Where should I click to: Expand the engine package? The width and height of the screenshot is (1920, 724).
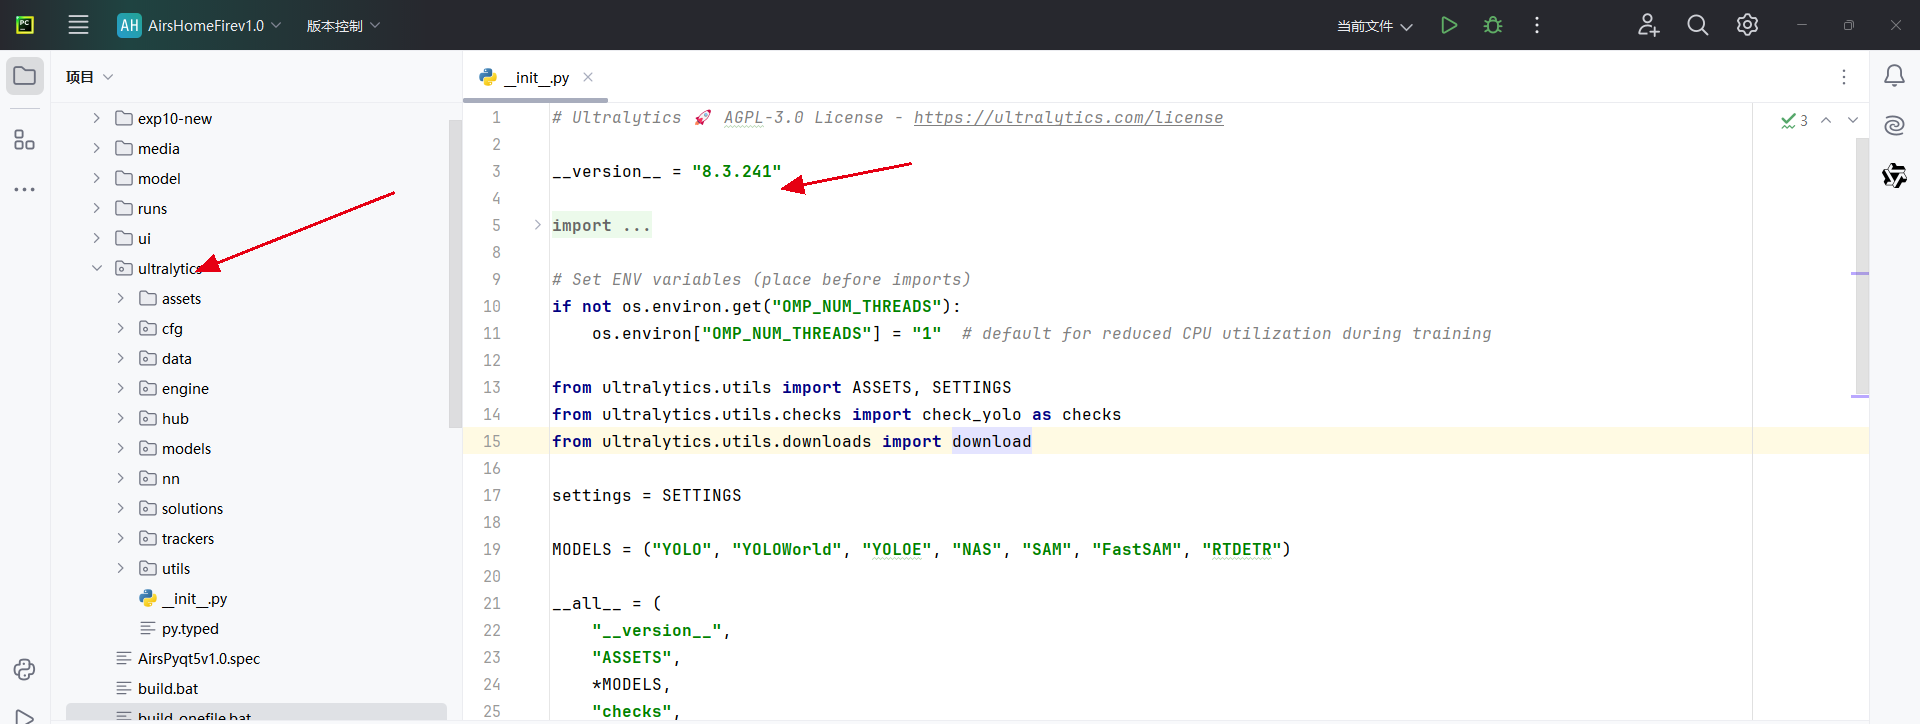pyautogui.click(x=120, y=388)
